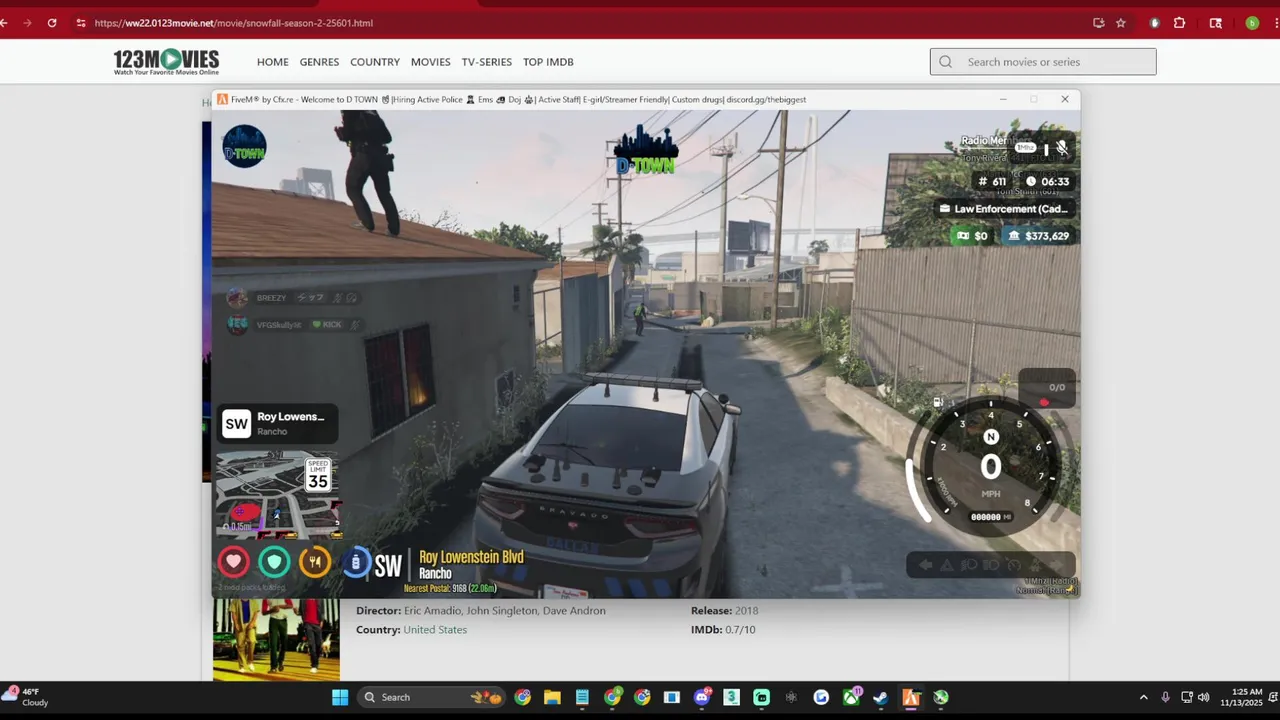
Task: Open director John Singleton link
Action: point(502,611)
